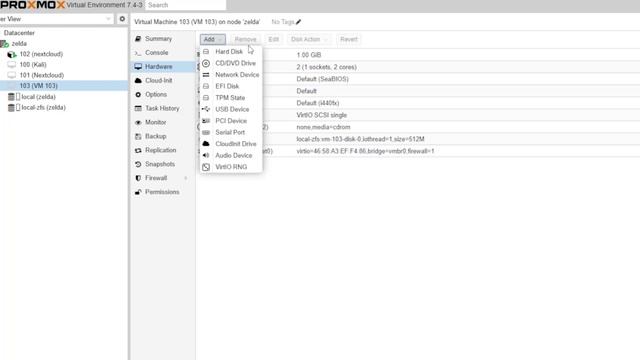This screenshot has width=640, height=360.
Task: Click the Permissions unlock icon
Action: click(138, 192)
